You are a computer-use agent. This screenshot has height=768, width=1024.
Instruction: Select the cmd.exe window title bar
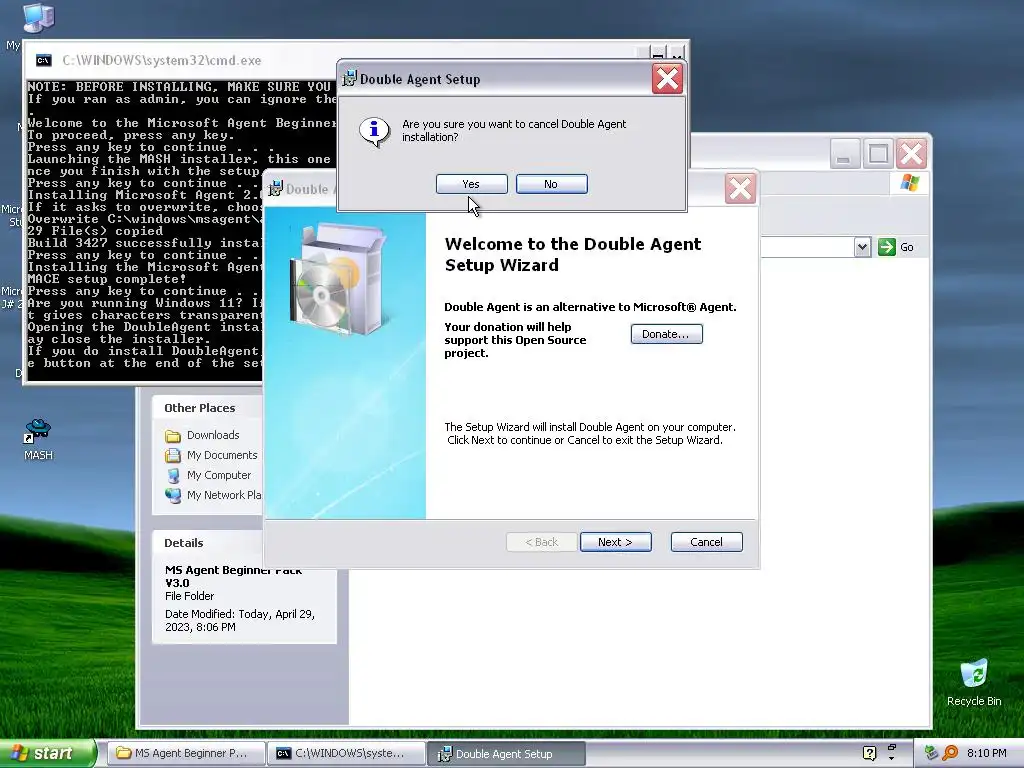[183, 61]
